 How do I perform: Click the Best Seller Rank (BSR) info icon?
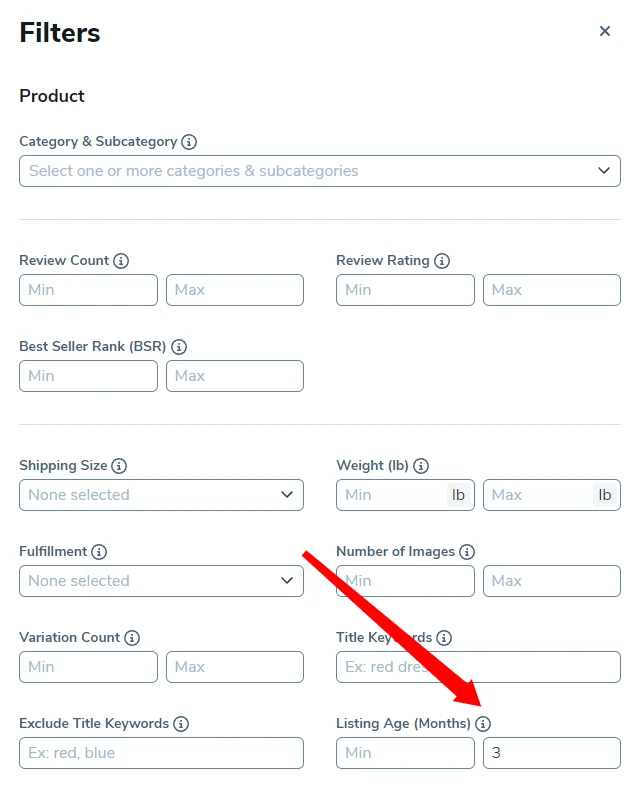tap(178, 346)
